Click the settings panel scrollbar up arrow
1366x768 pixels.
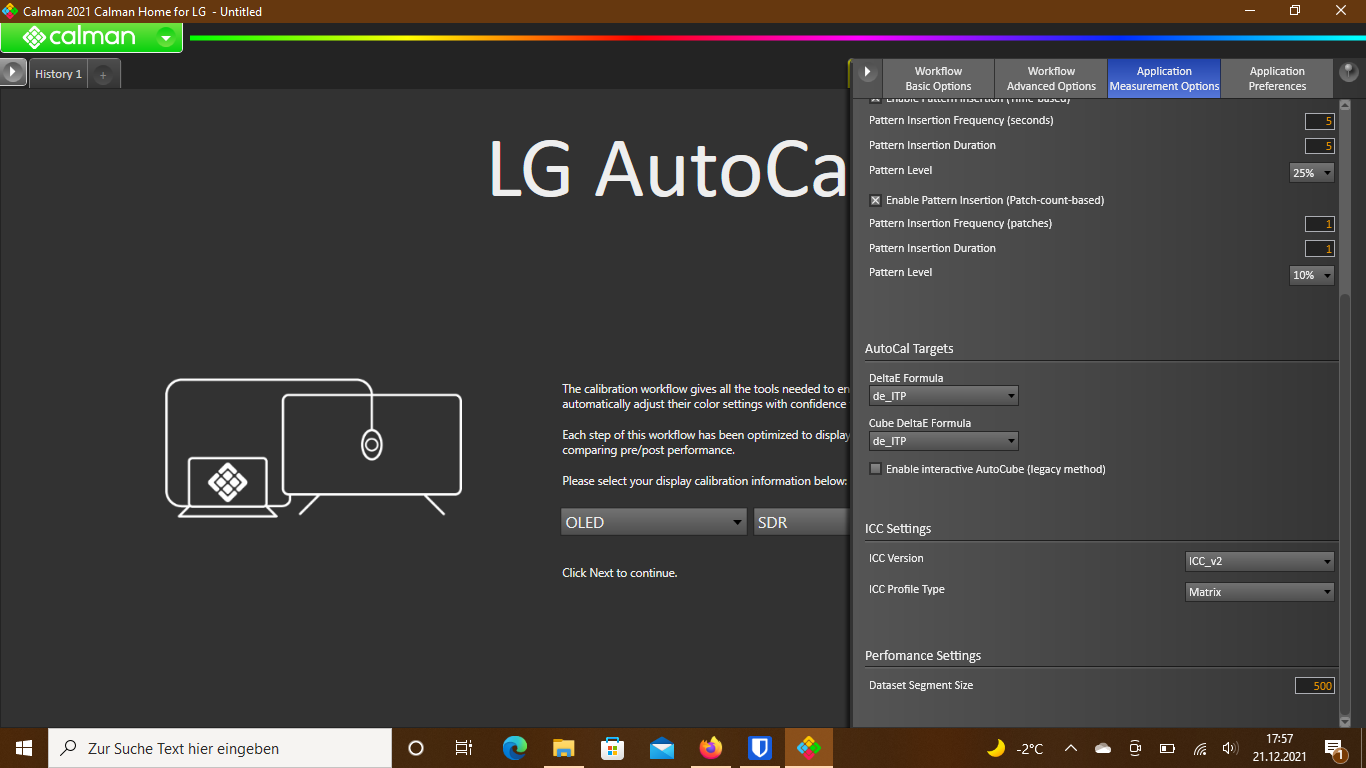[x=1344, y=104]
